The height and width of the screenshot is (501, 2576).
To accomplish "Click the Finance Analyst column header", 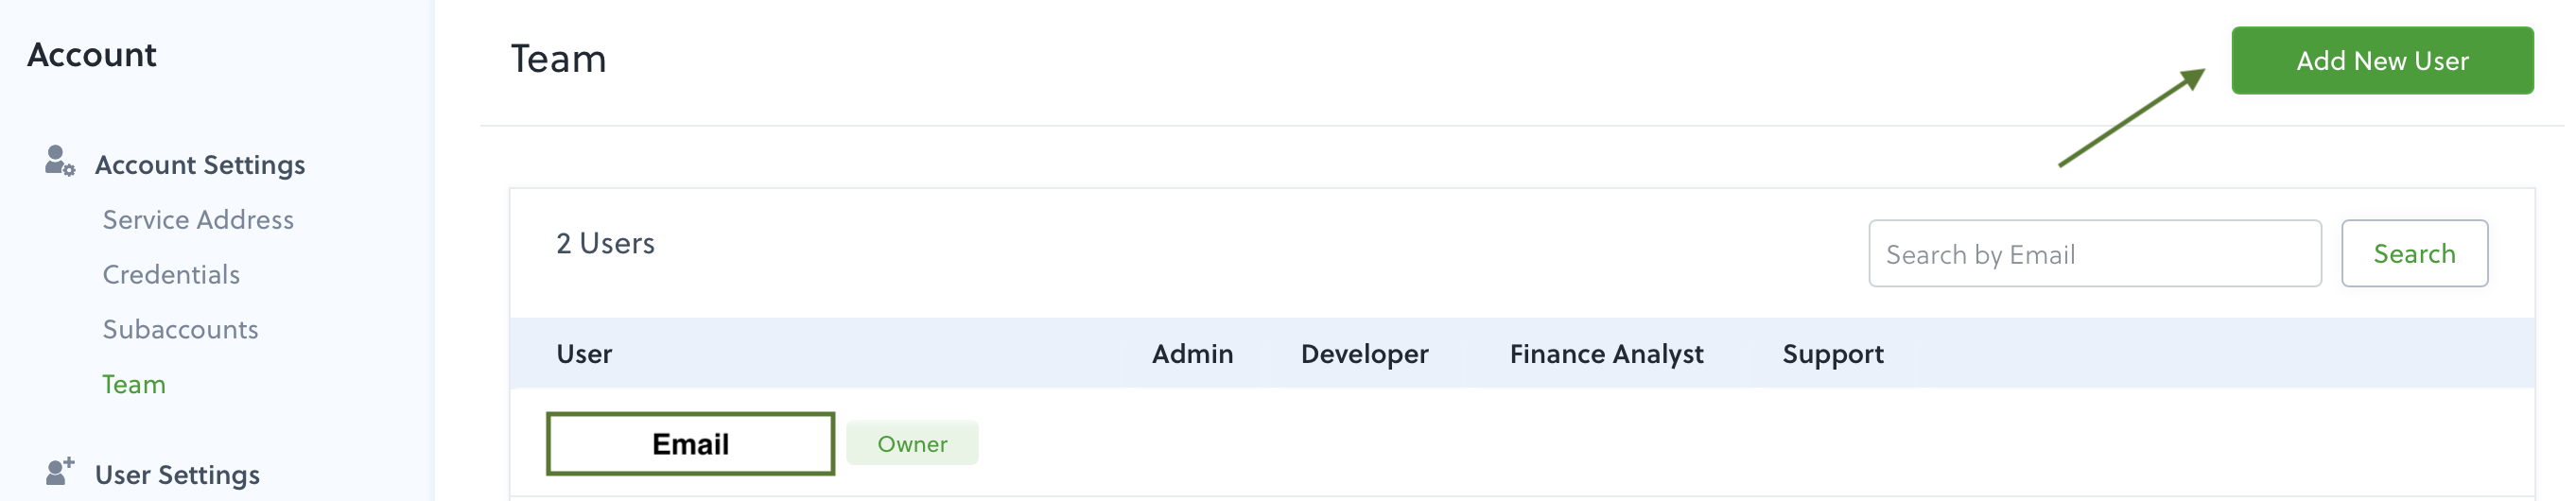I will (1606, 354).
